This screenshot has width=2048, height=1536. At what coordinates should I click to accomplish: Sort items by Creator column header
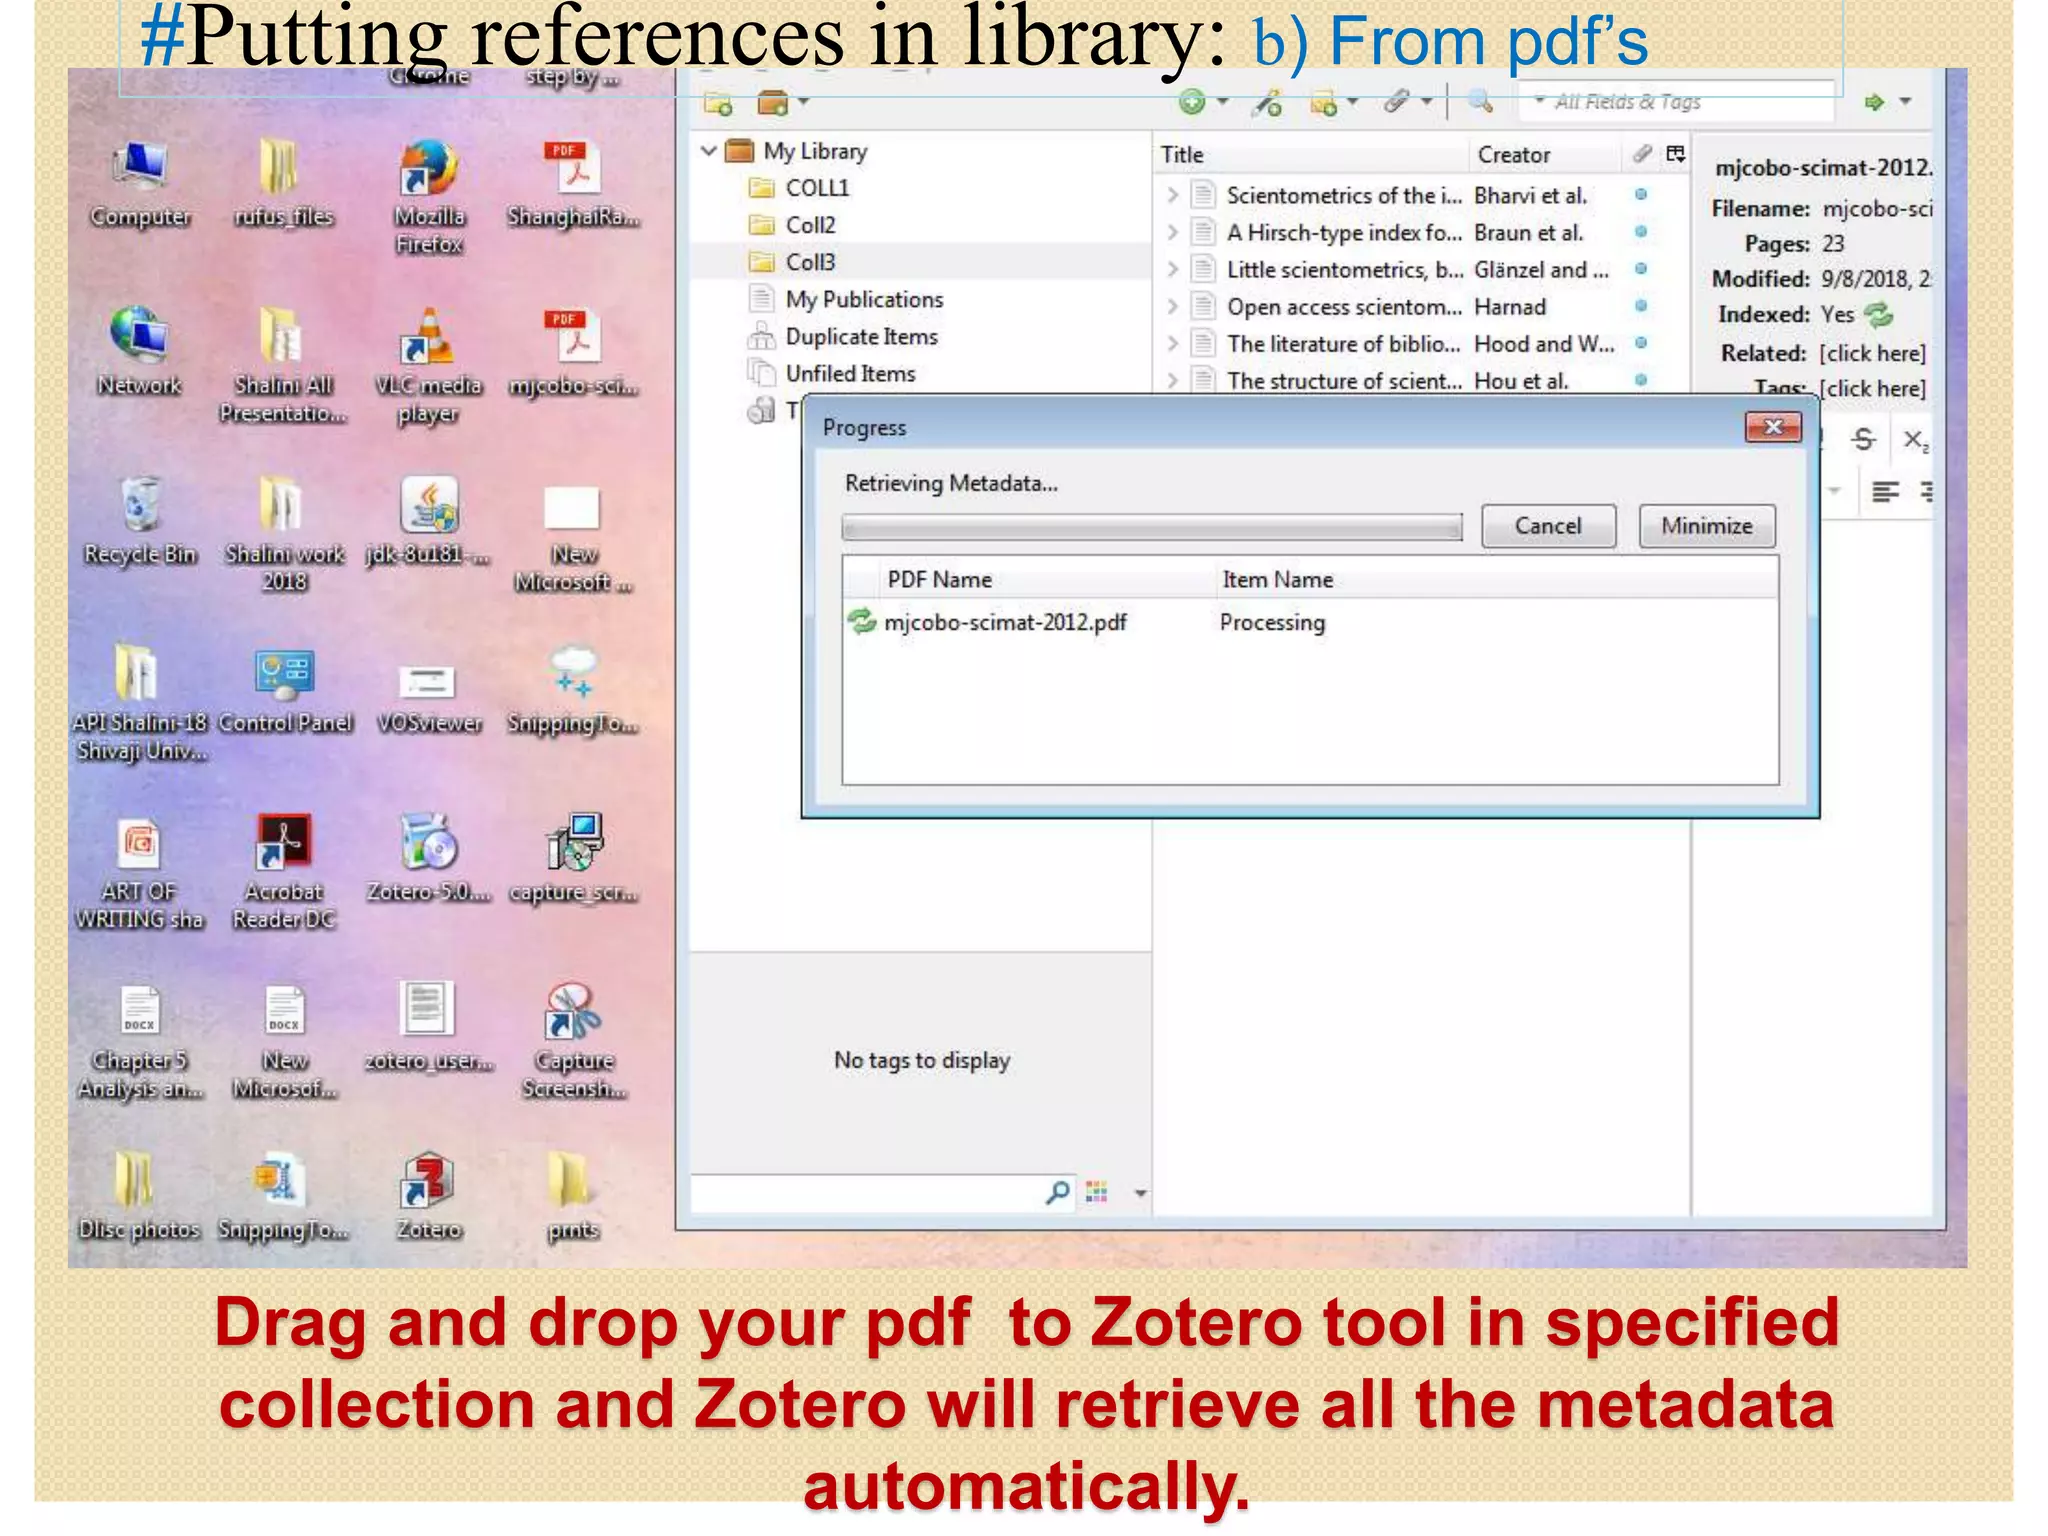coord(1545,155)
